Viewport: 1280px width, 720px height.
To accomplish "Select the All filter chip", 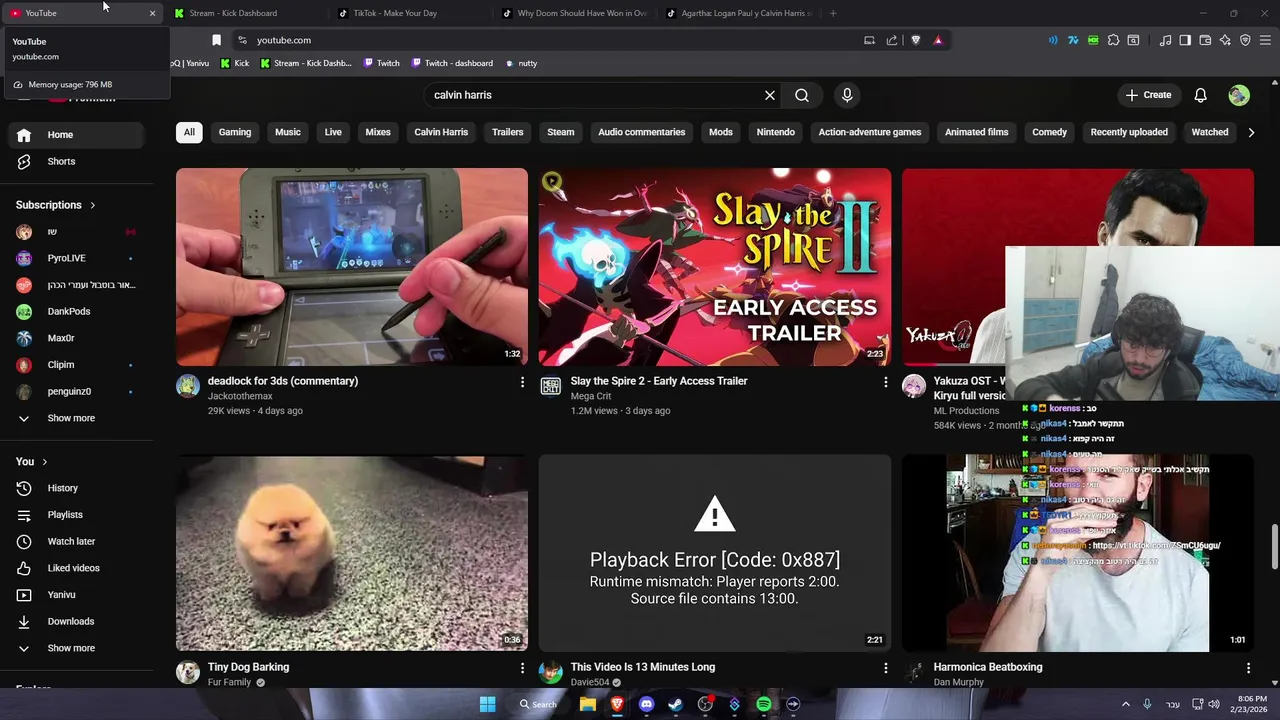I will tap(189, 132).
